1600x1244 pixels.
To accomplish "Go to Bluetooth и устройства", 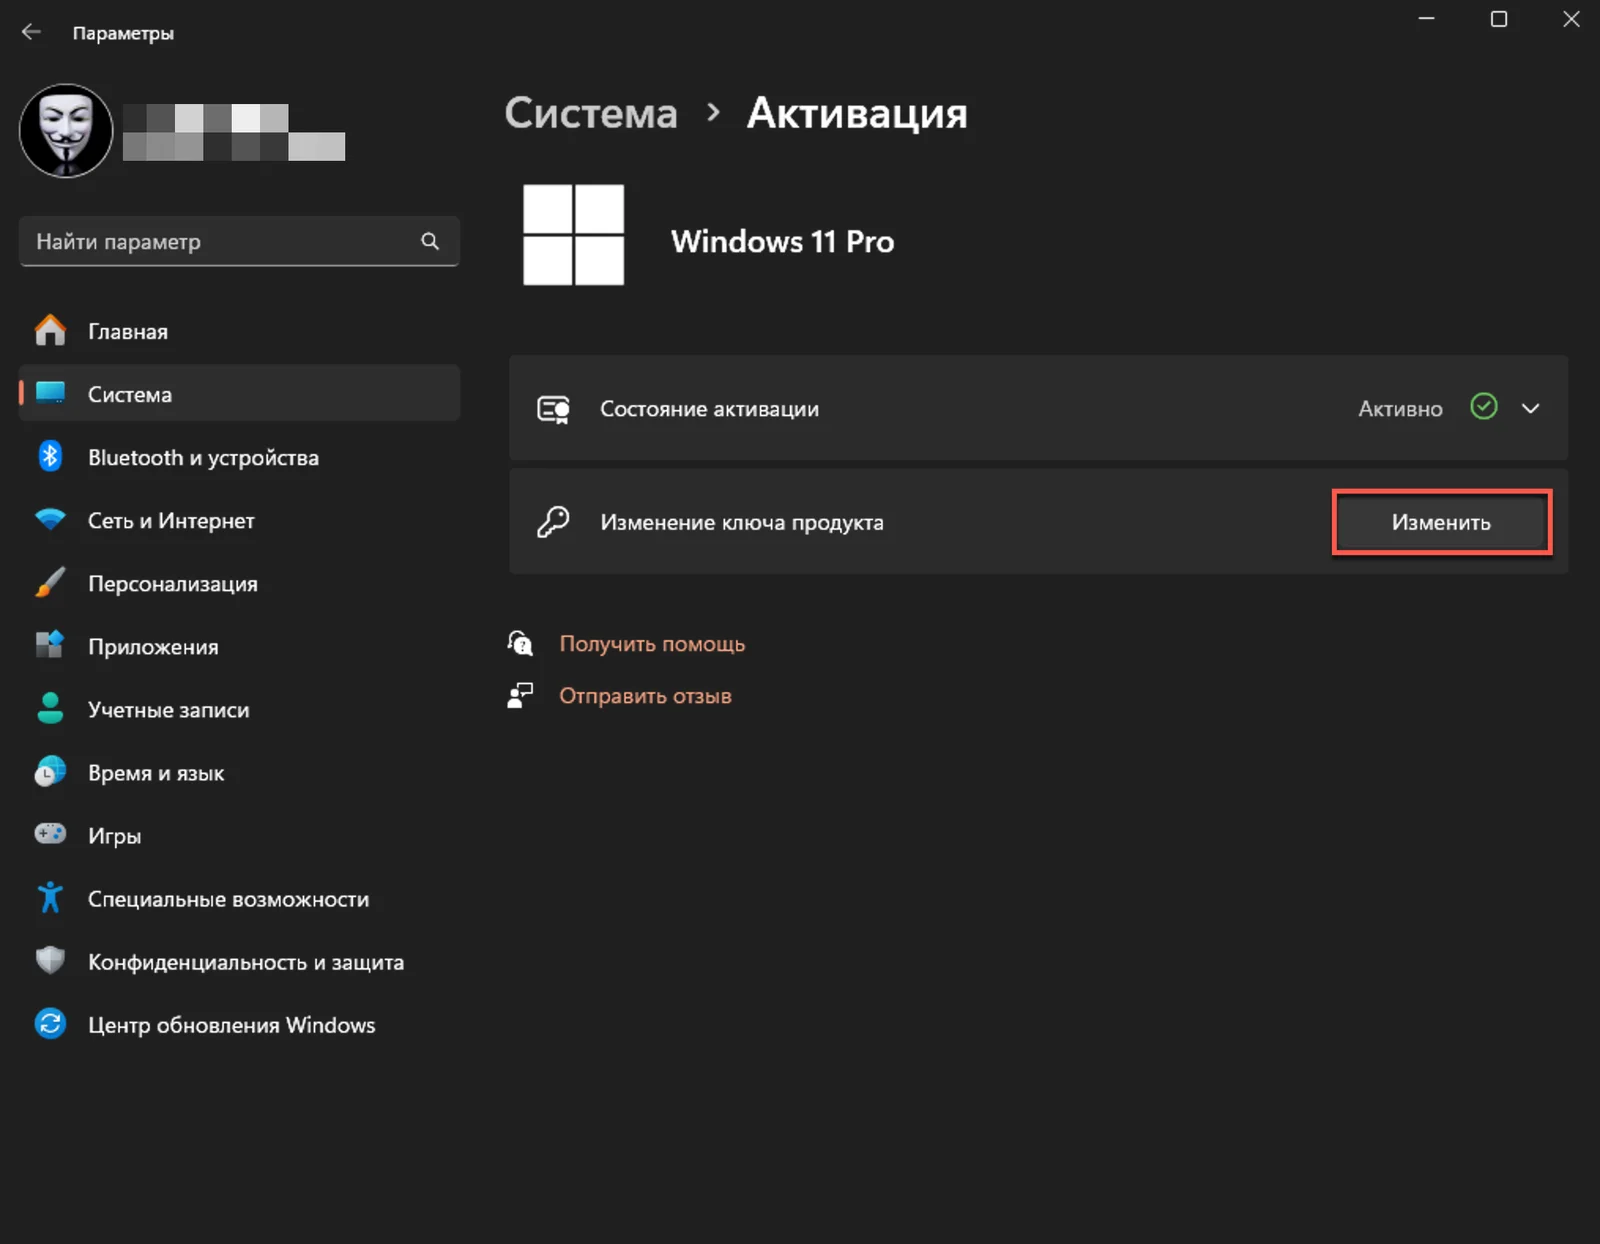I will coord(239,457).
